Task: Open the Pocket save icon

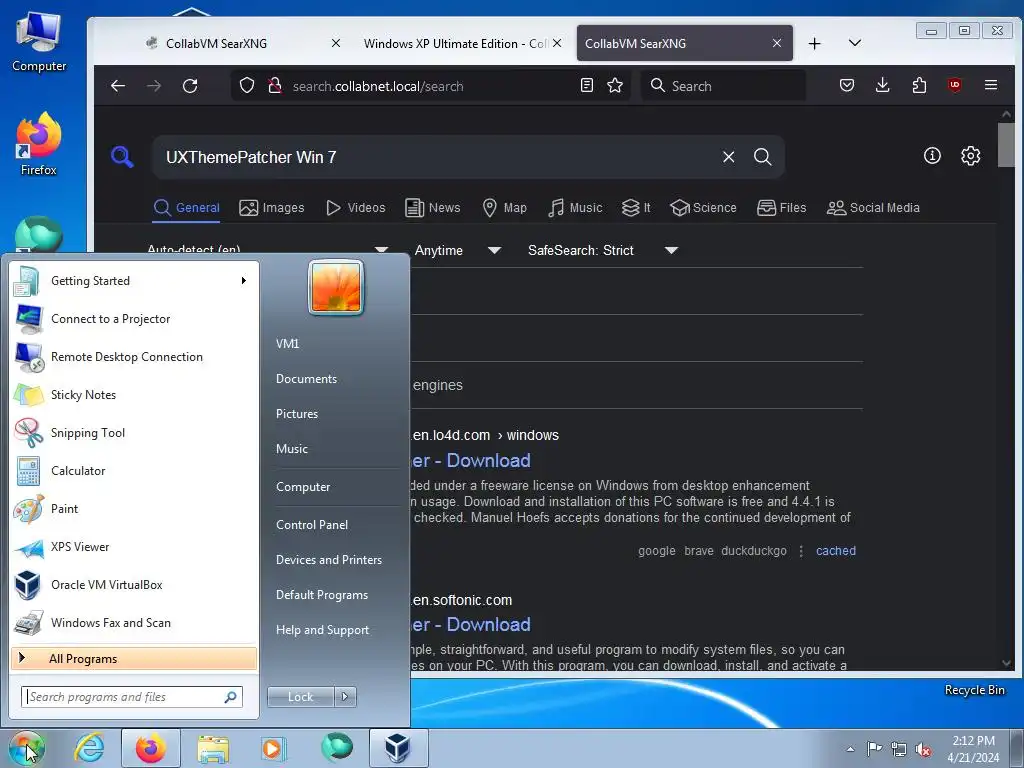Action: [847, 86]
